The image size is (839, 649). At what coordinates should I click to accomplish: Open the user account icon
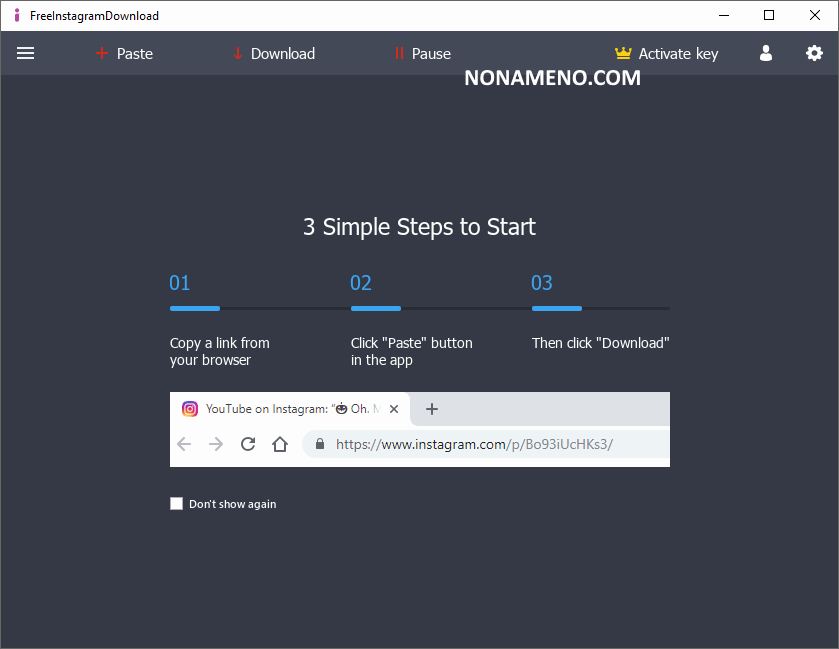tap(766, 54)
